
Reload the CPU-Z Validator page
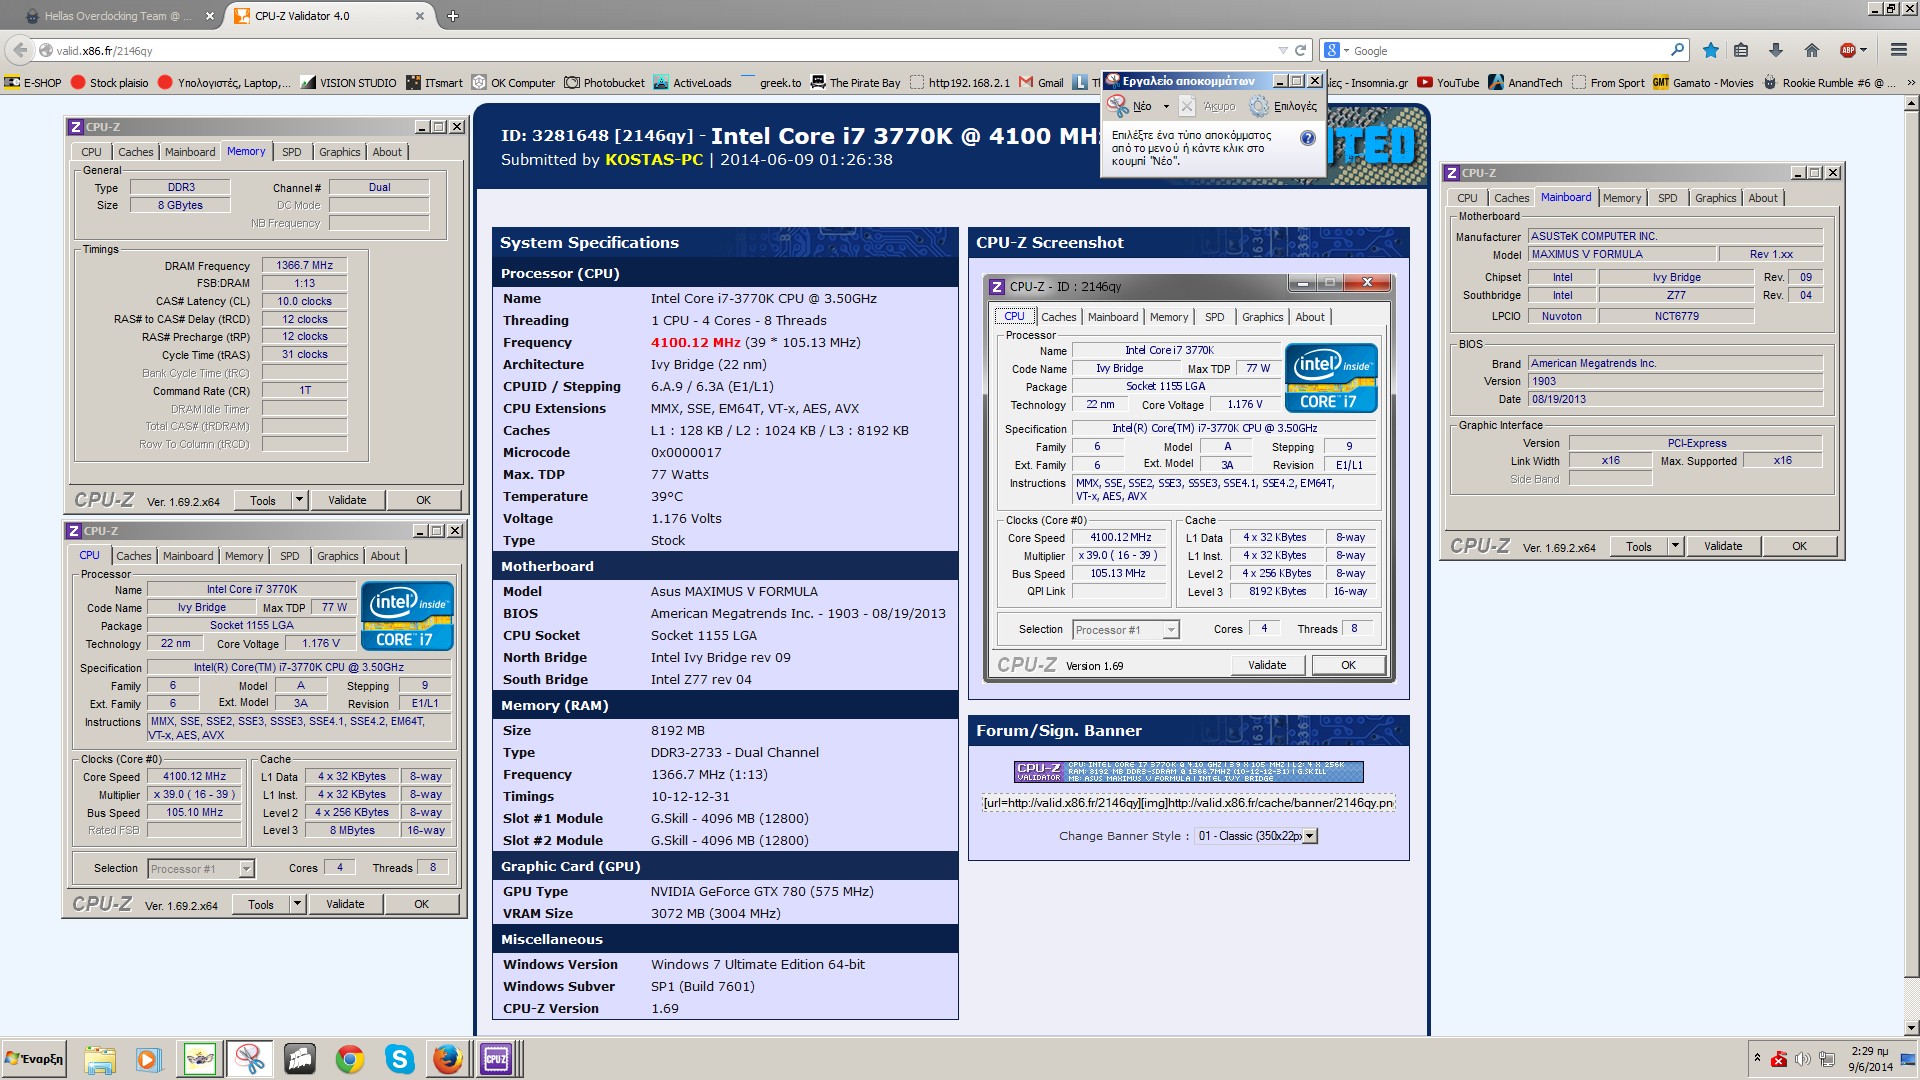(x=1301, y=50)
